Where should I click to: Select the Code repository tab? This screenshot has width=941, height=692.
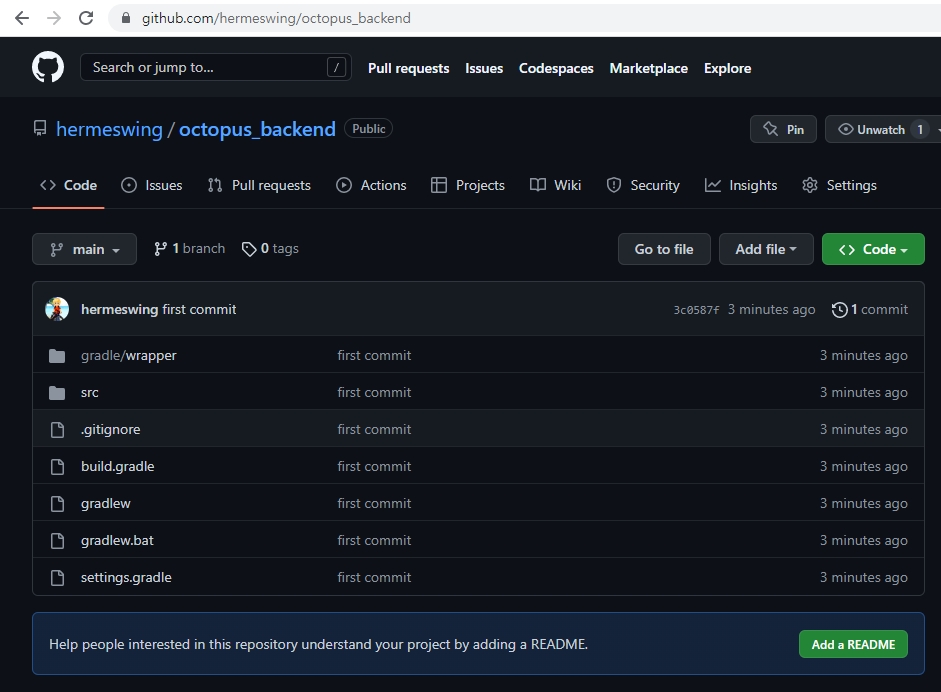pos(68,185)
